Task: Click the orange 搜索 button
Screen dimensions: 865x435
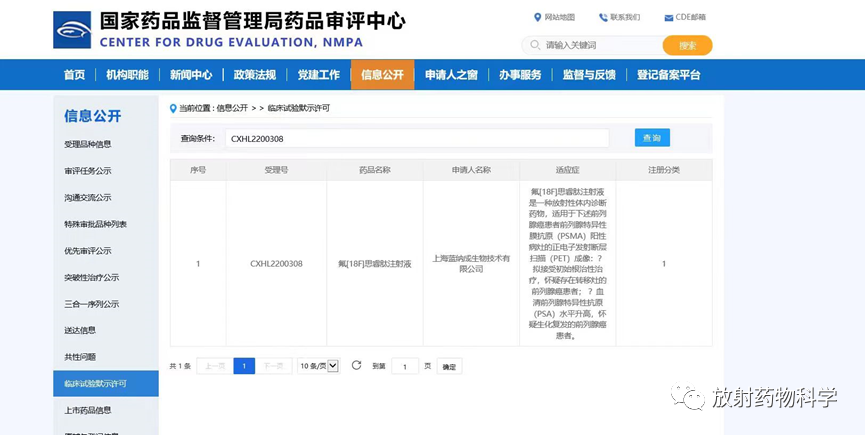Action: tap(687, 45)
